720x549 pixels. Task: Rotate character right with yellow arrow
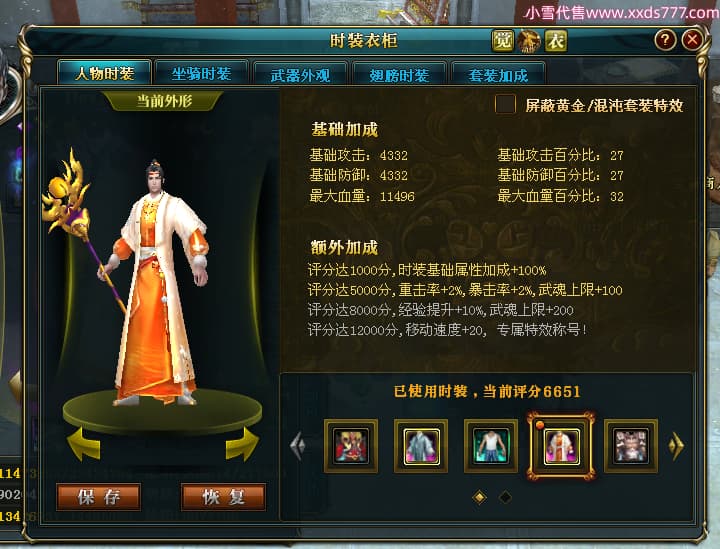[242, 443]
